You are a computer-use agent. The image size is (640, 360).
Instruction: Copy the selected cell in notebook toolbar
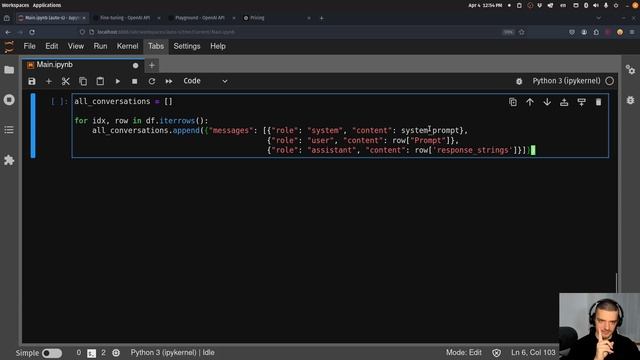point(83,81)
